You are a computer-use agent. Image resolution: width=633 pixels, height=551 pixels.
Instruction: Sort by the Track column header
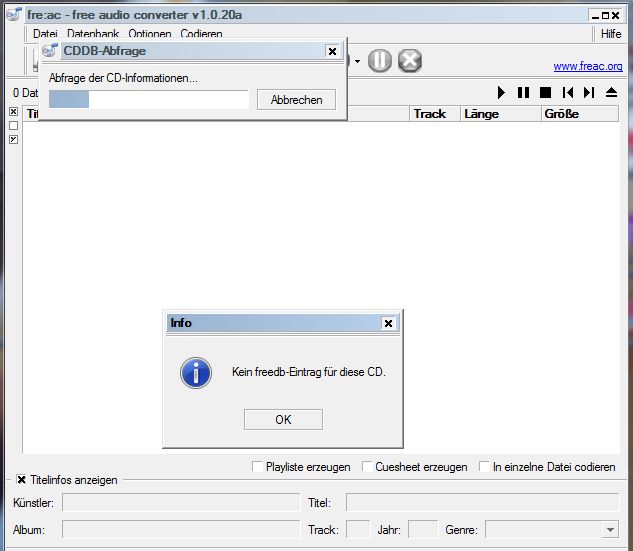coord(435,114)
